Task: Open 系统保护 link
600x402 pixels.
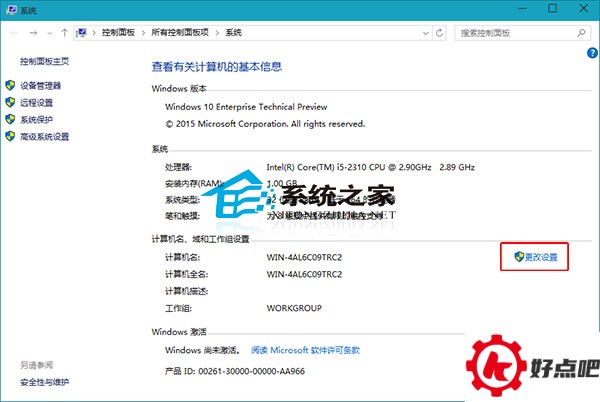Action: coord(36,119)
